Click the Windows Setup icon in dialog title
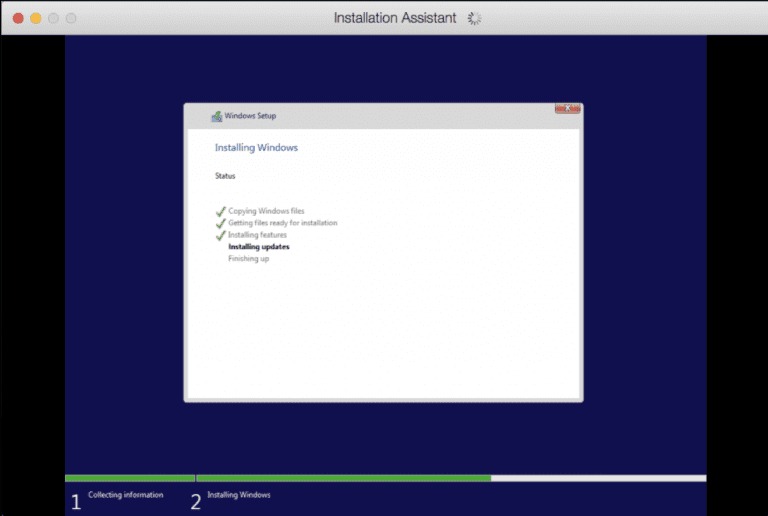Viewport: 768px width, 516px height. (x=216, y=116)
